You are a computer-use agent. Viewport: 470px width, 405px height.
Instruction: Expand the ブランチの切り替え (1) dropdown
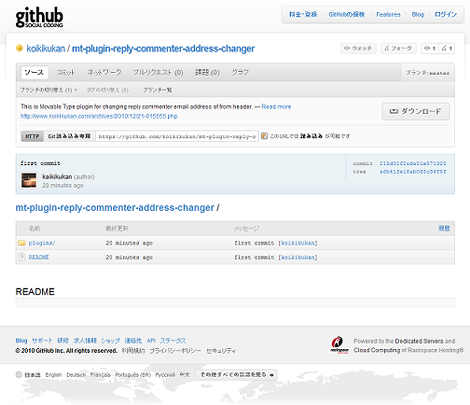(x=49, y=90)
